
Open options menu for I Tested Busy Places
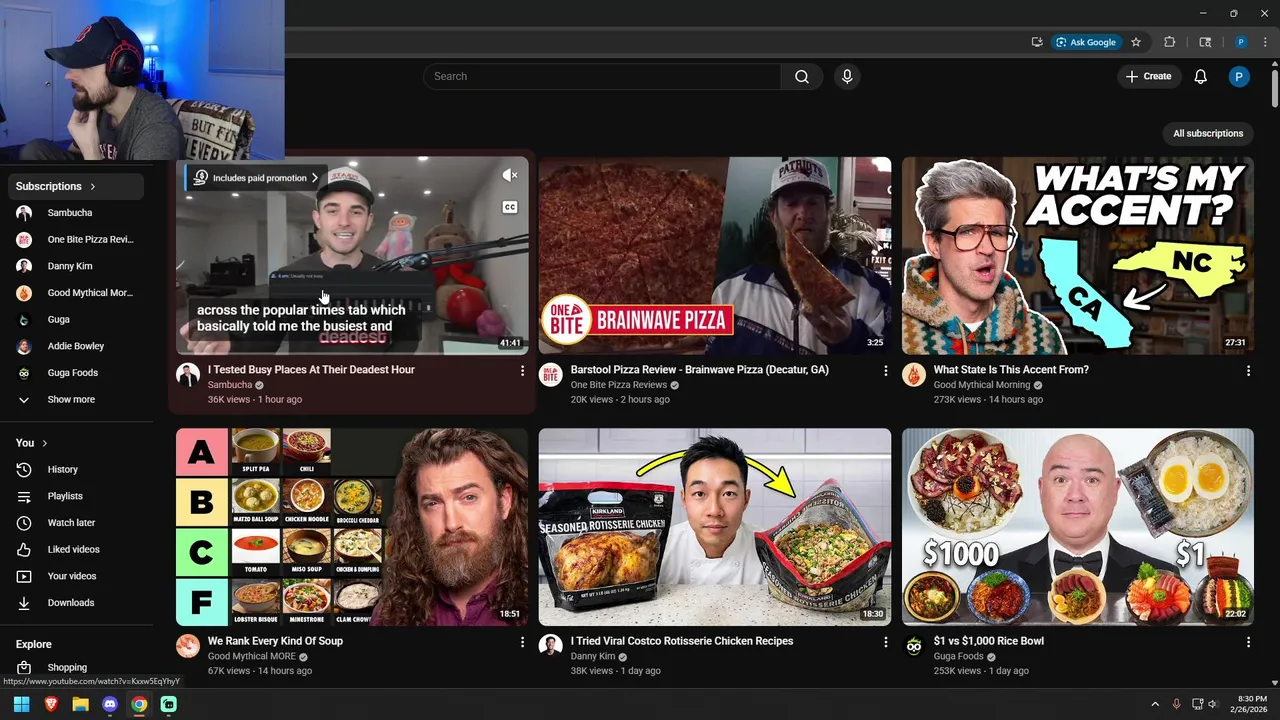point(522,371)
